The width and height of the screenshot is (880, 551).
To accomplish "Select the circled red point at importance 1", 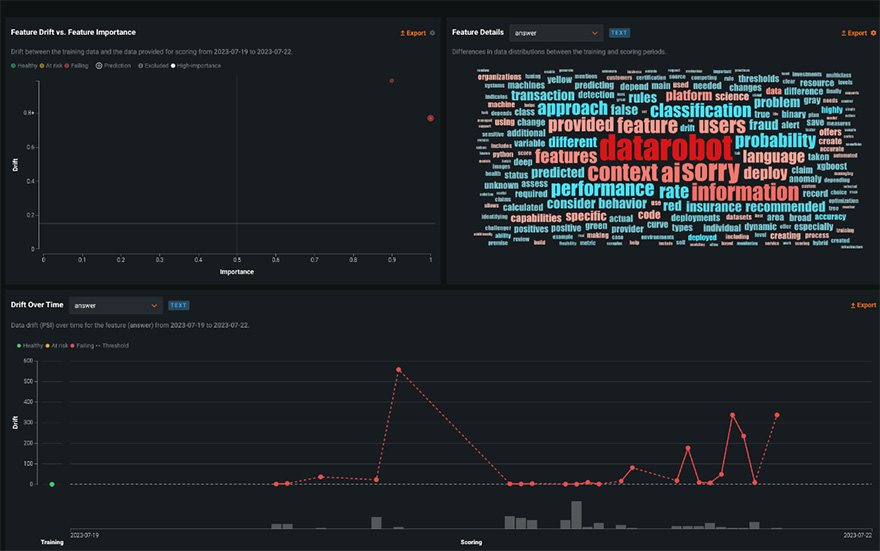I will pos(430,118).
